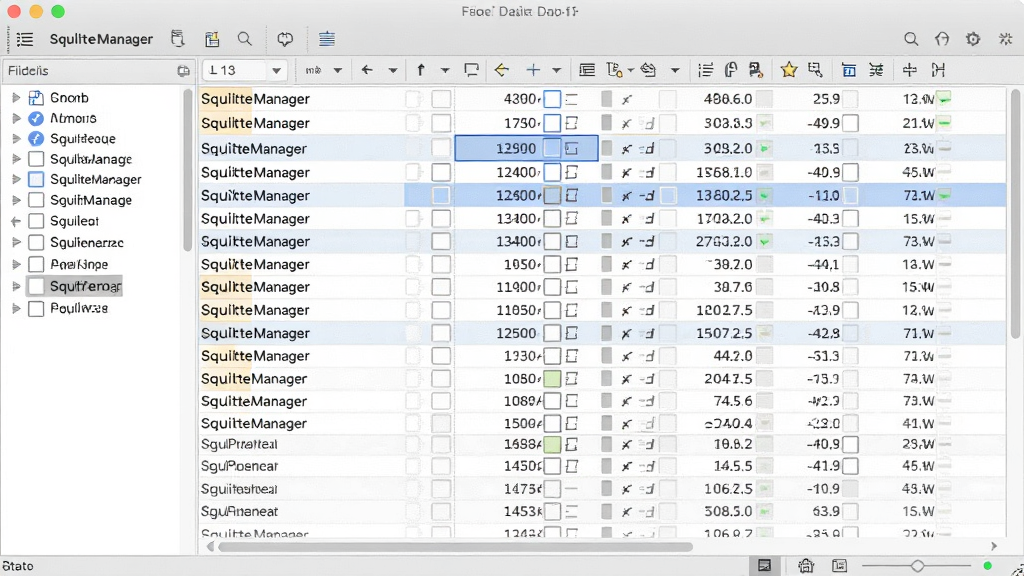Toggle the Squiltarlanage tree checkbox
The height and width of the screenshot is (576, 1024).
[x=37, y=159]
